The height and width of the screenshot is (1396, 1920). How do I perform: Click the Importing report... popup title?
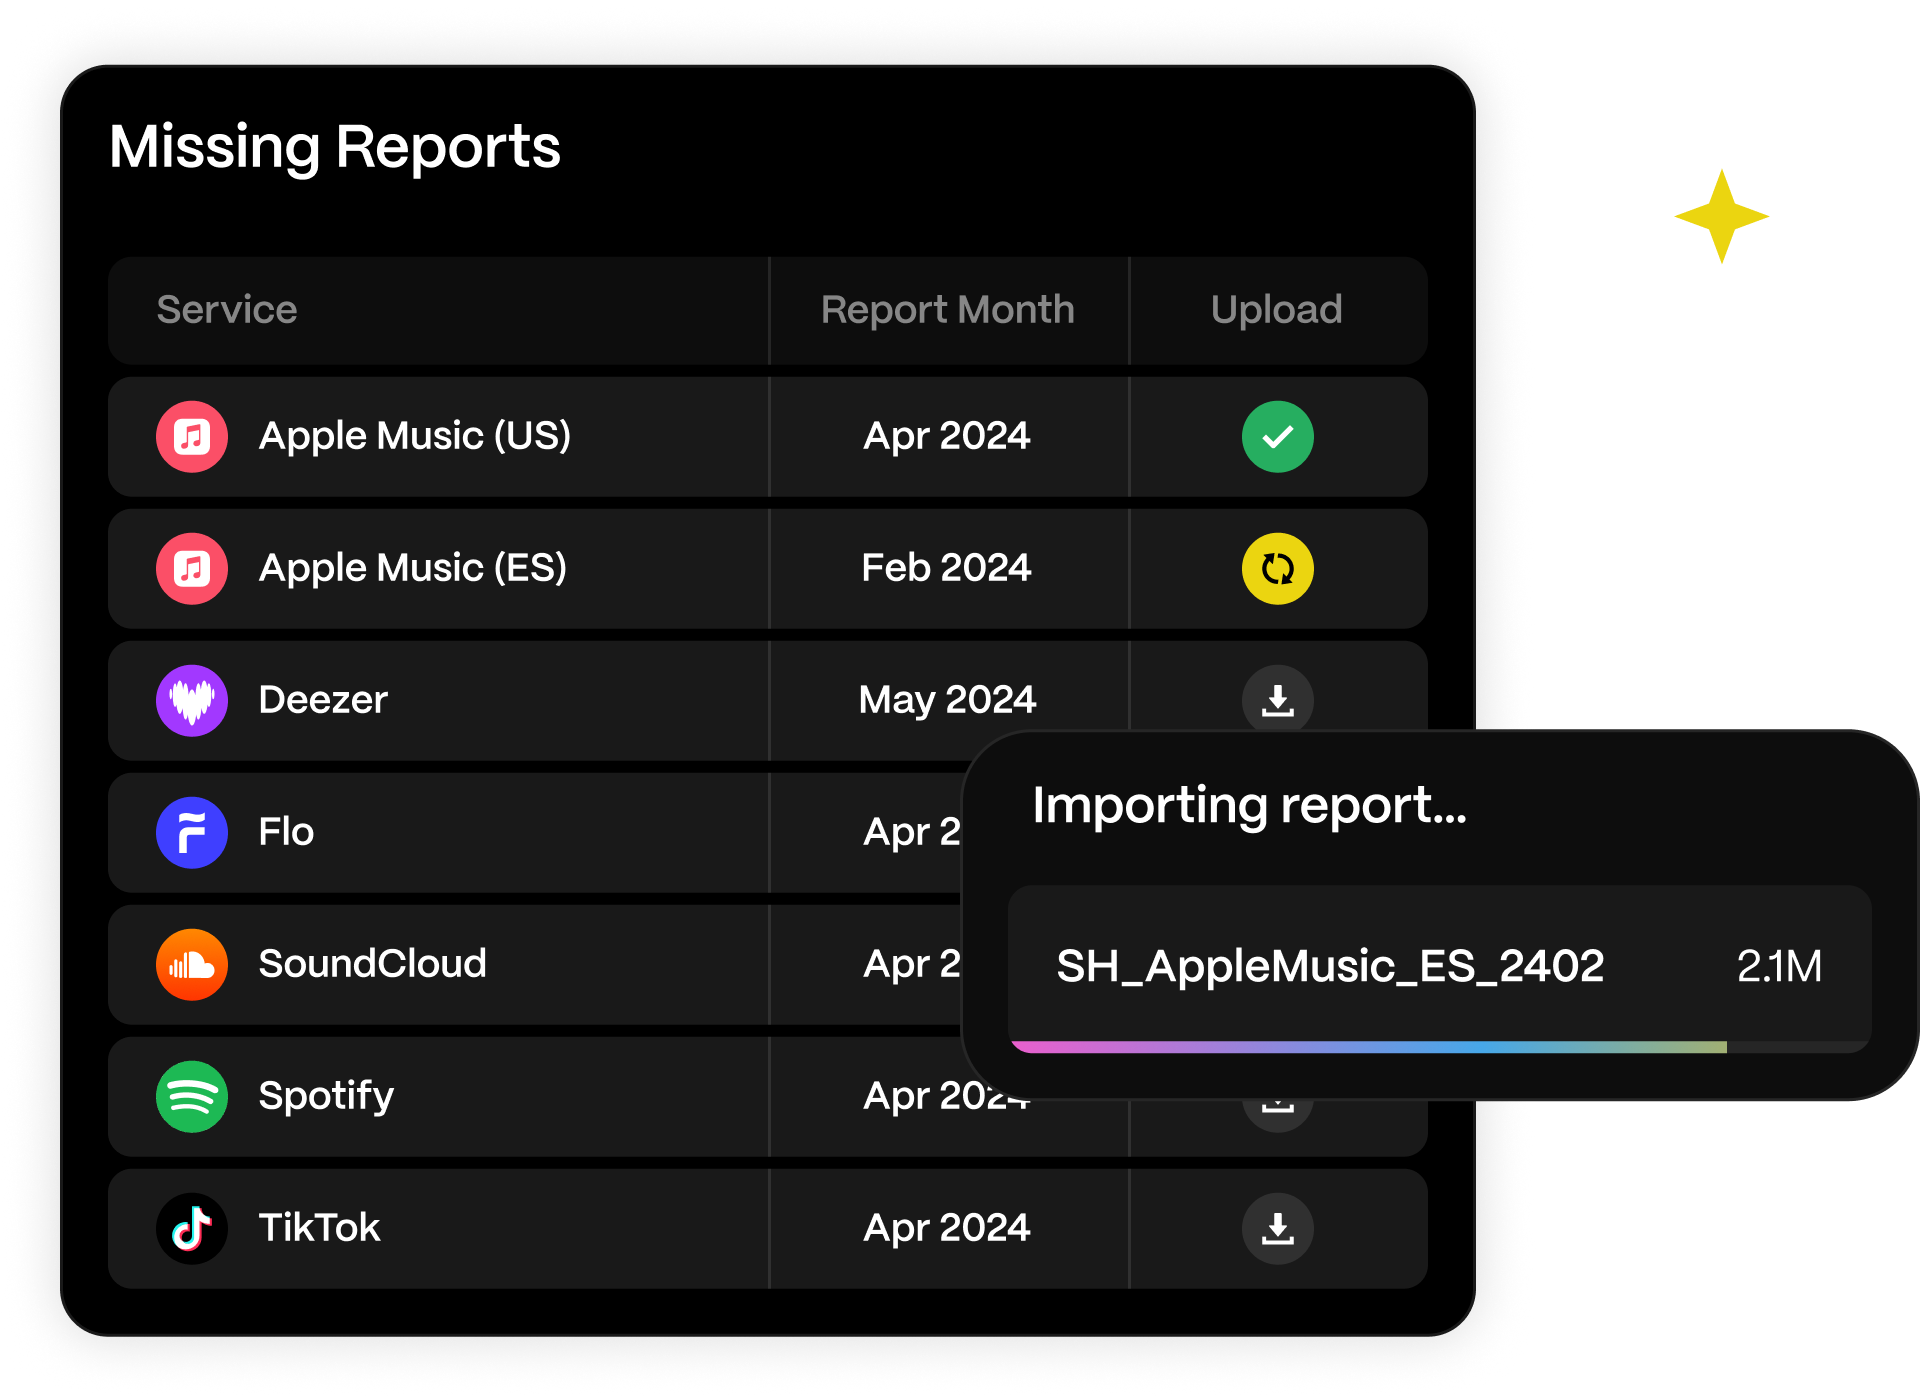pyautogui.click(x=1250, y=807)
